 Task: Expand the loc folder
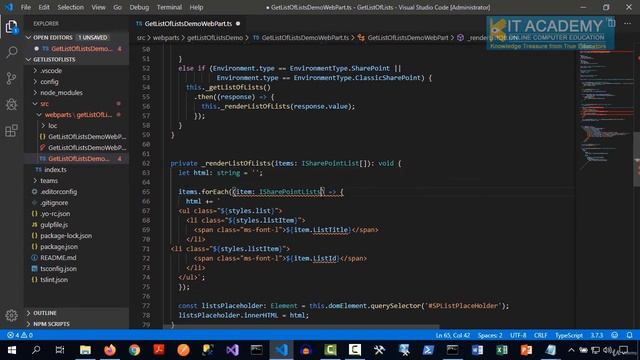pos(52,126)
